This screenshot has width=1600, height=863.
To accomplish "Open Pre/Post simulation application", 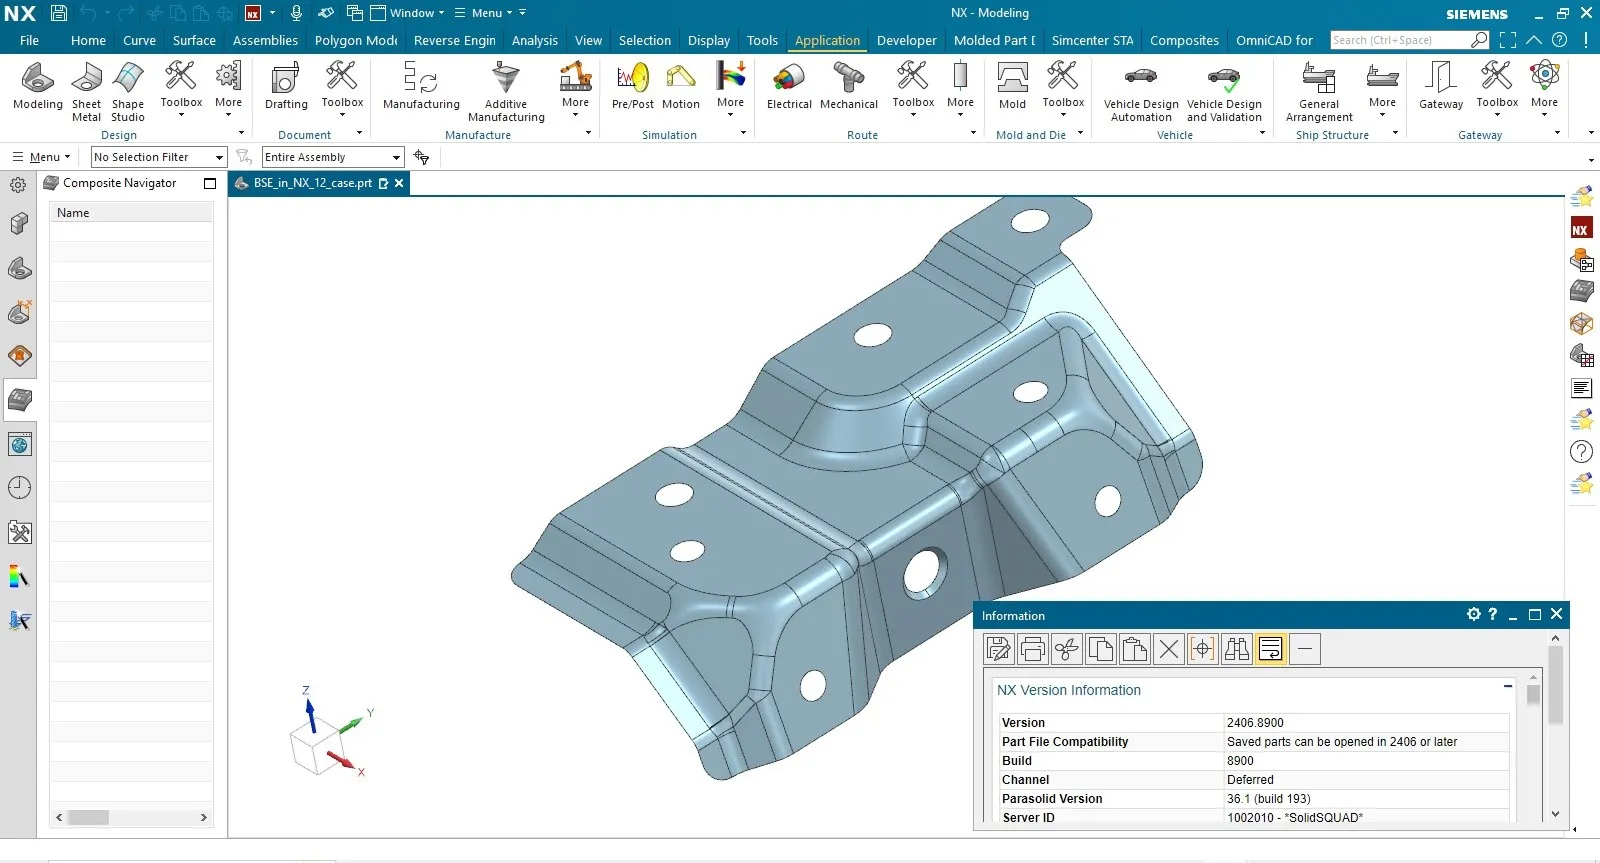I will tap(633, 86).
